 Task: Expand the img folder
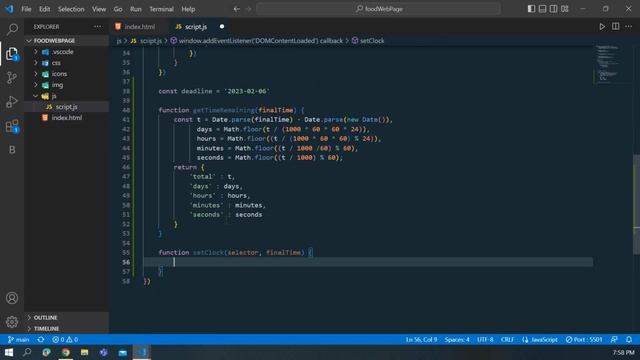coord(66,85)
